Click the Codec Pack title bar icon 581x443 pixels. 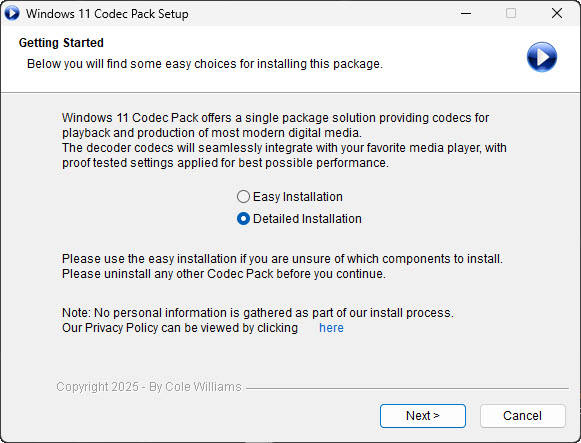[11, 13]
